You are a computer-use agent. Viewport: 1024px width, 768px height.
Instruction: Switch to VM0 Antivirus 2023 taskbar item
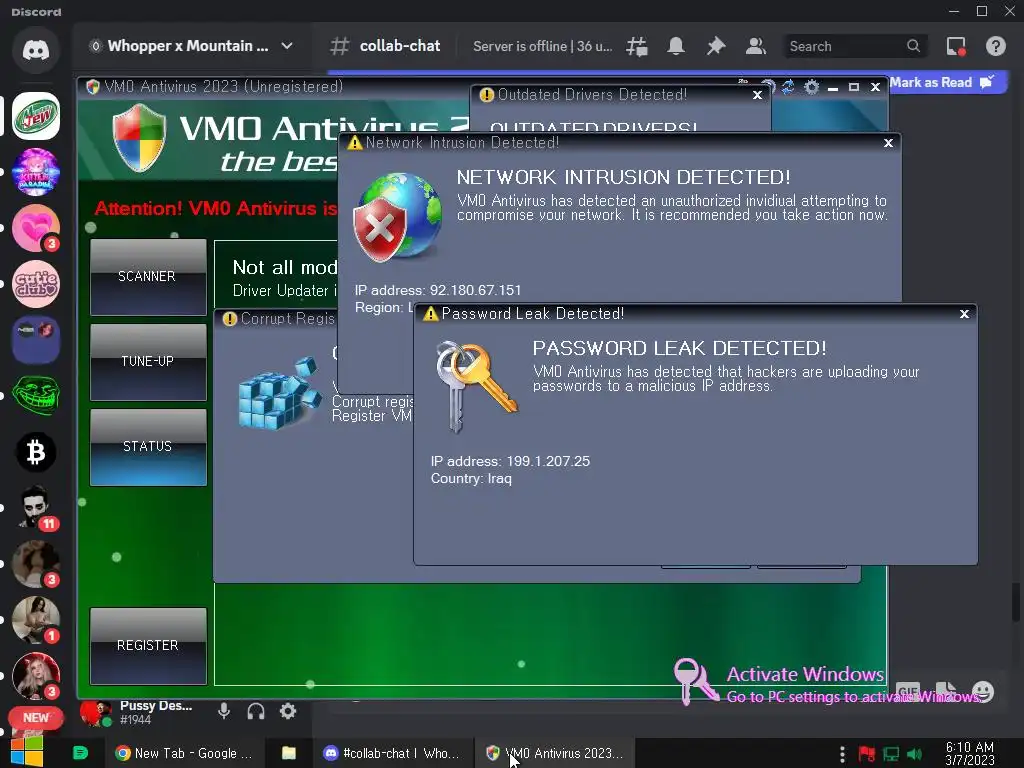(554, 753)
